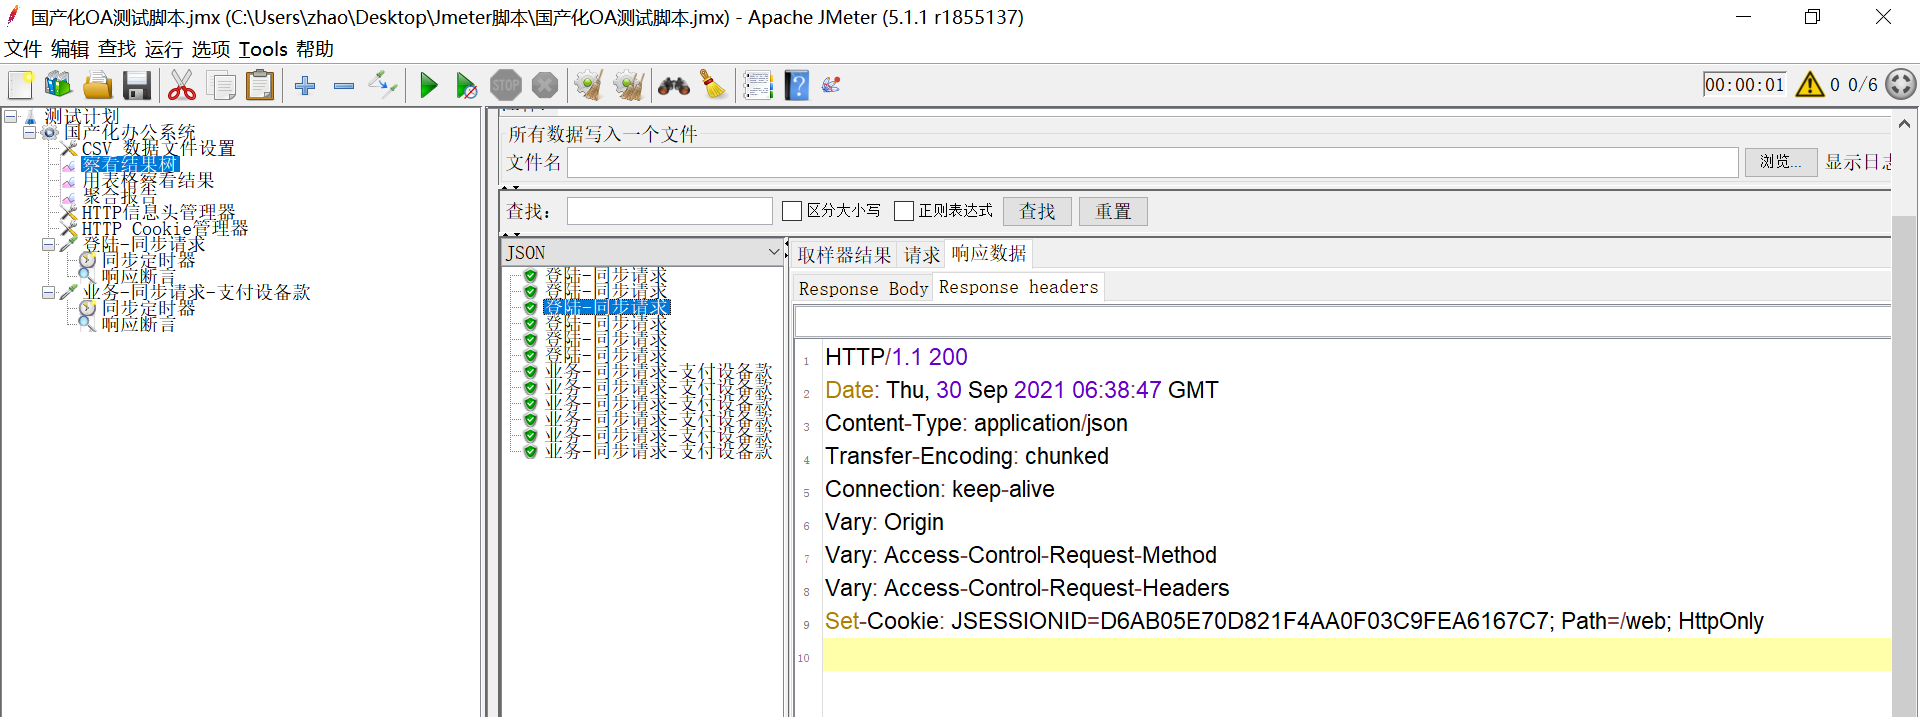Select HTTP信息头管理器 tree node
Viewport: 1920px width, 717px height.
click(158, 212)
